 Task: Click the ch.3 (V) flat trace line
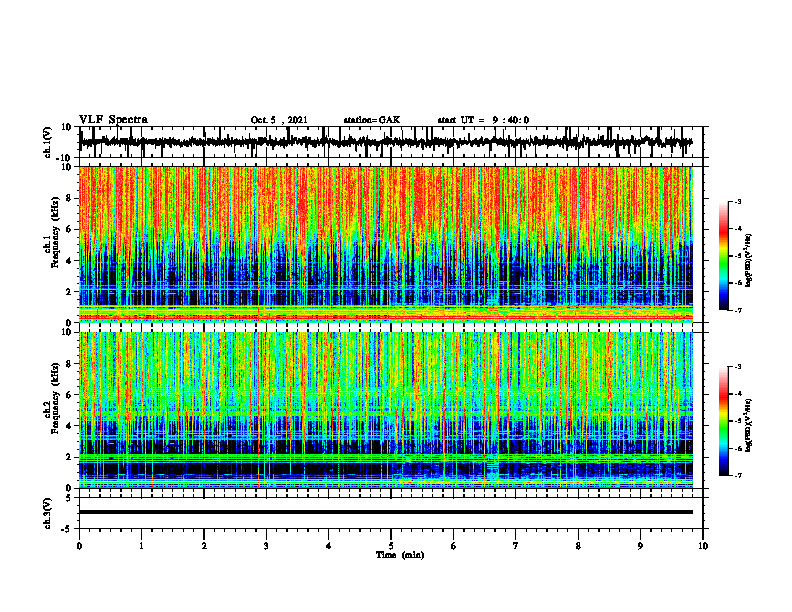(x=385, y=512)
